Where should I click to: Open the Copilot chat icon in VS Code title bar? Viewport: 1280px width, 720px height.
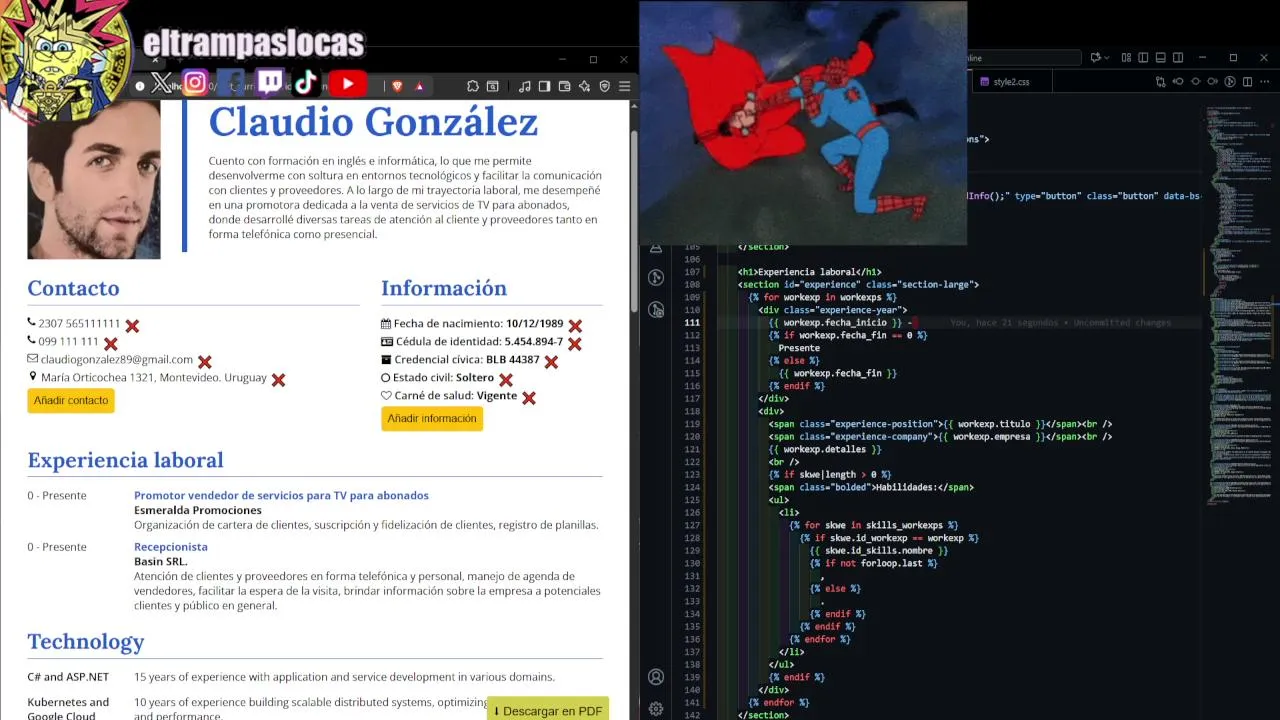click(1096, 58)
